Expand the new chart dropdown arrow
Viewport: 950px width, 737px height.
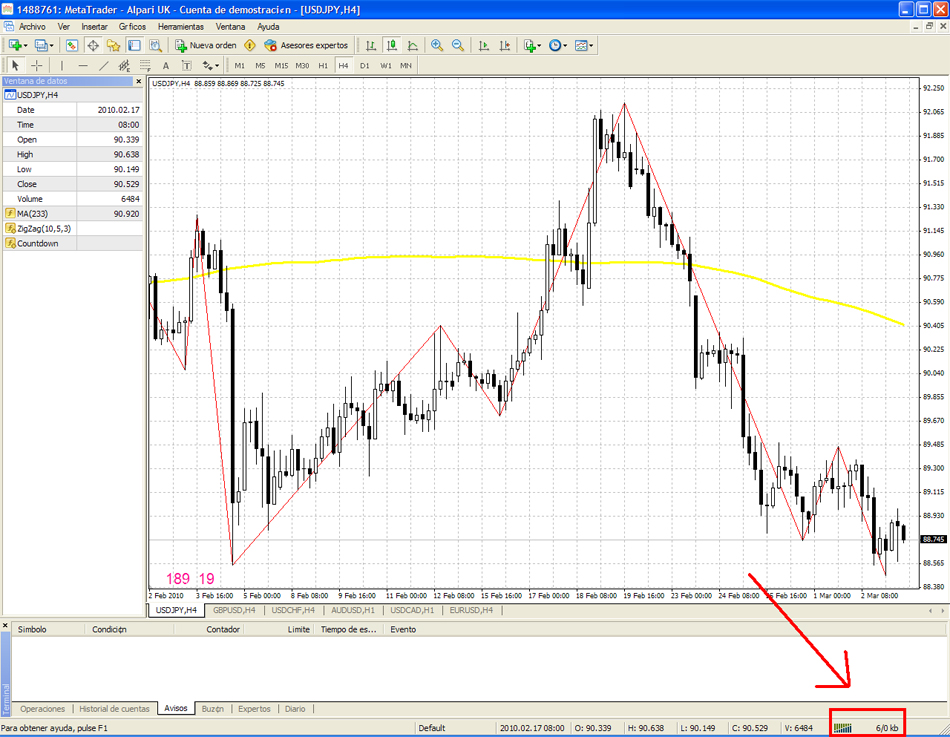tap(27, 45)
